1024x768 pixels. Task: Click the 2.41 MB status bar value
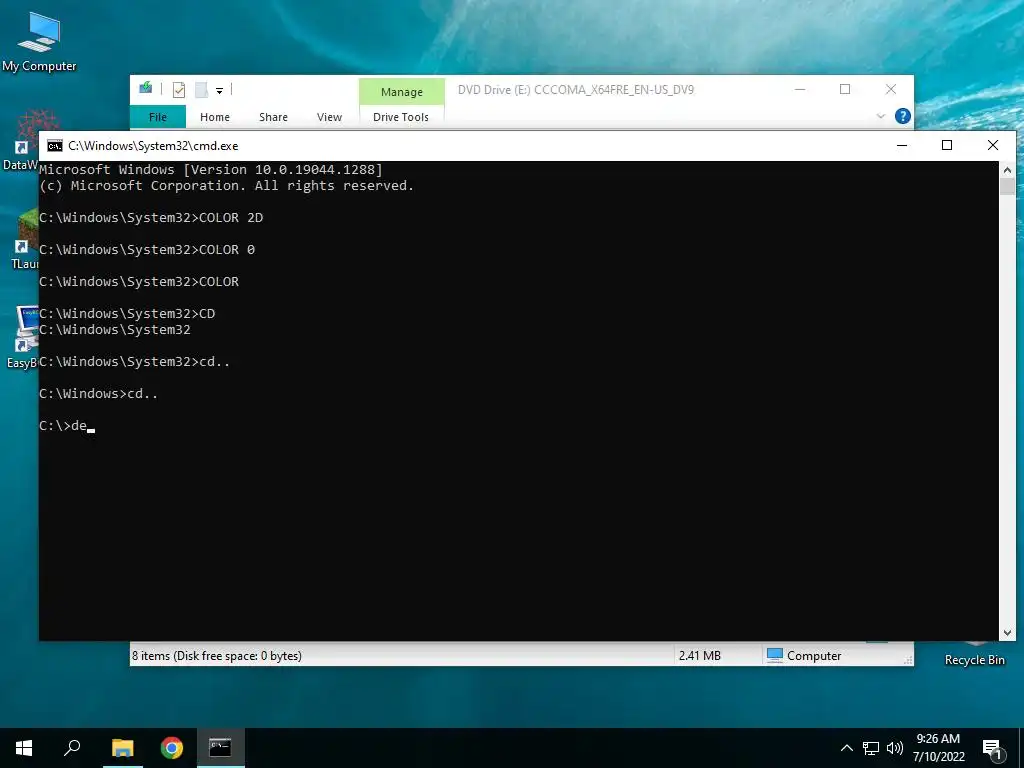coord(699,656)
